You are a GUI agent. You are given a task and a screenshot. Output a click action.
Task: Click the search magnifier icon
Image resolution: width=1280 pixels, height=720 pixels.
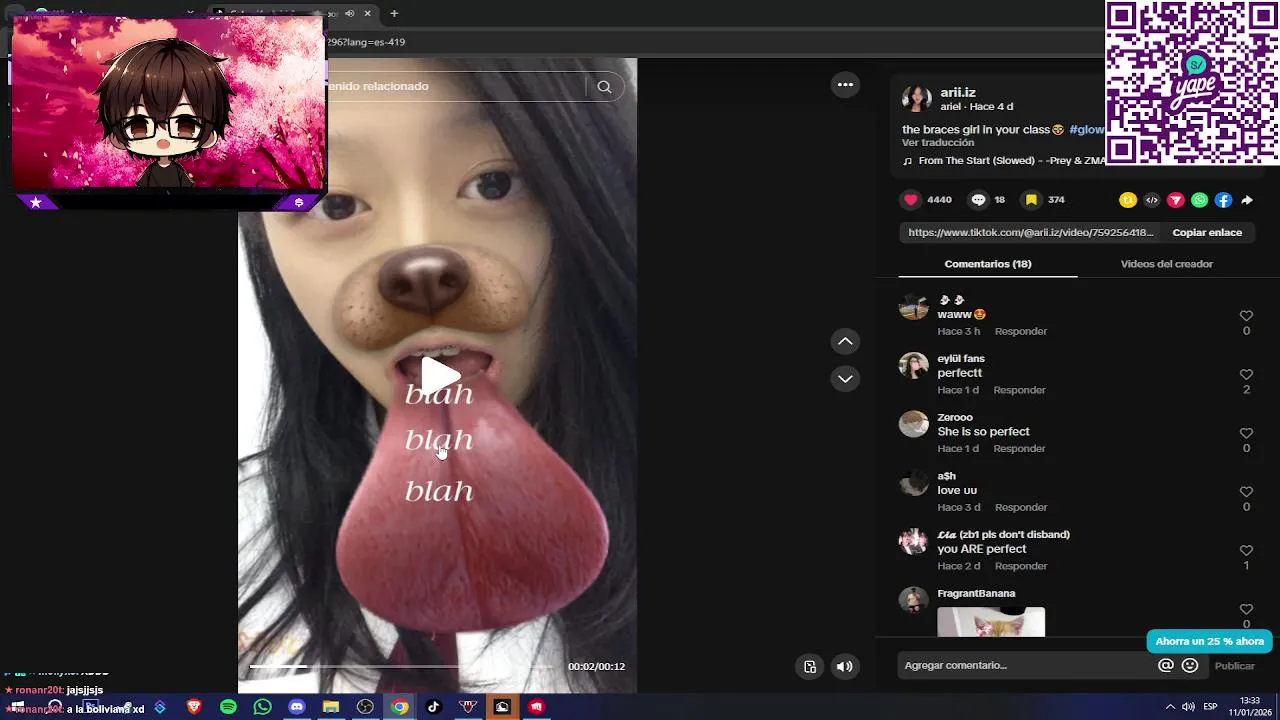(x=604, y=86)
